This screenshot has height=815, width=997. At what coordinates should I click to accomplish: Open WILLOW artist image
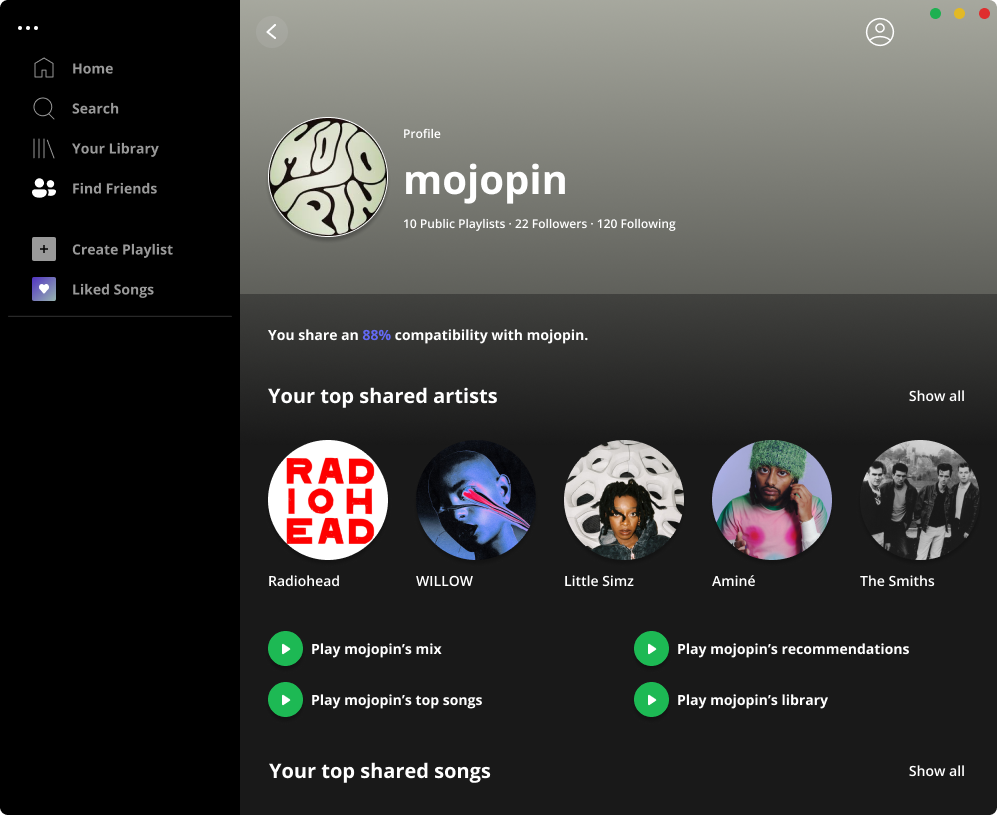(476, 500)
